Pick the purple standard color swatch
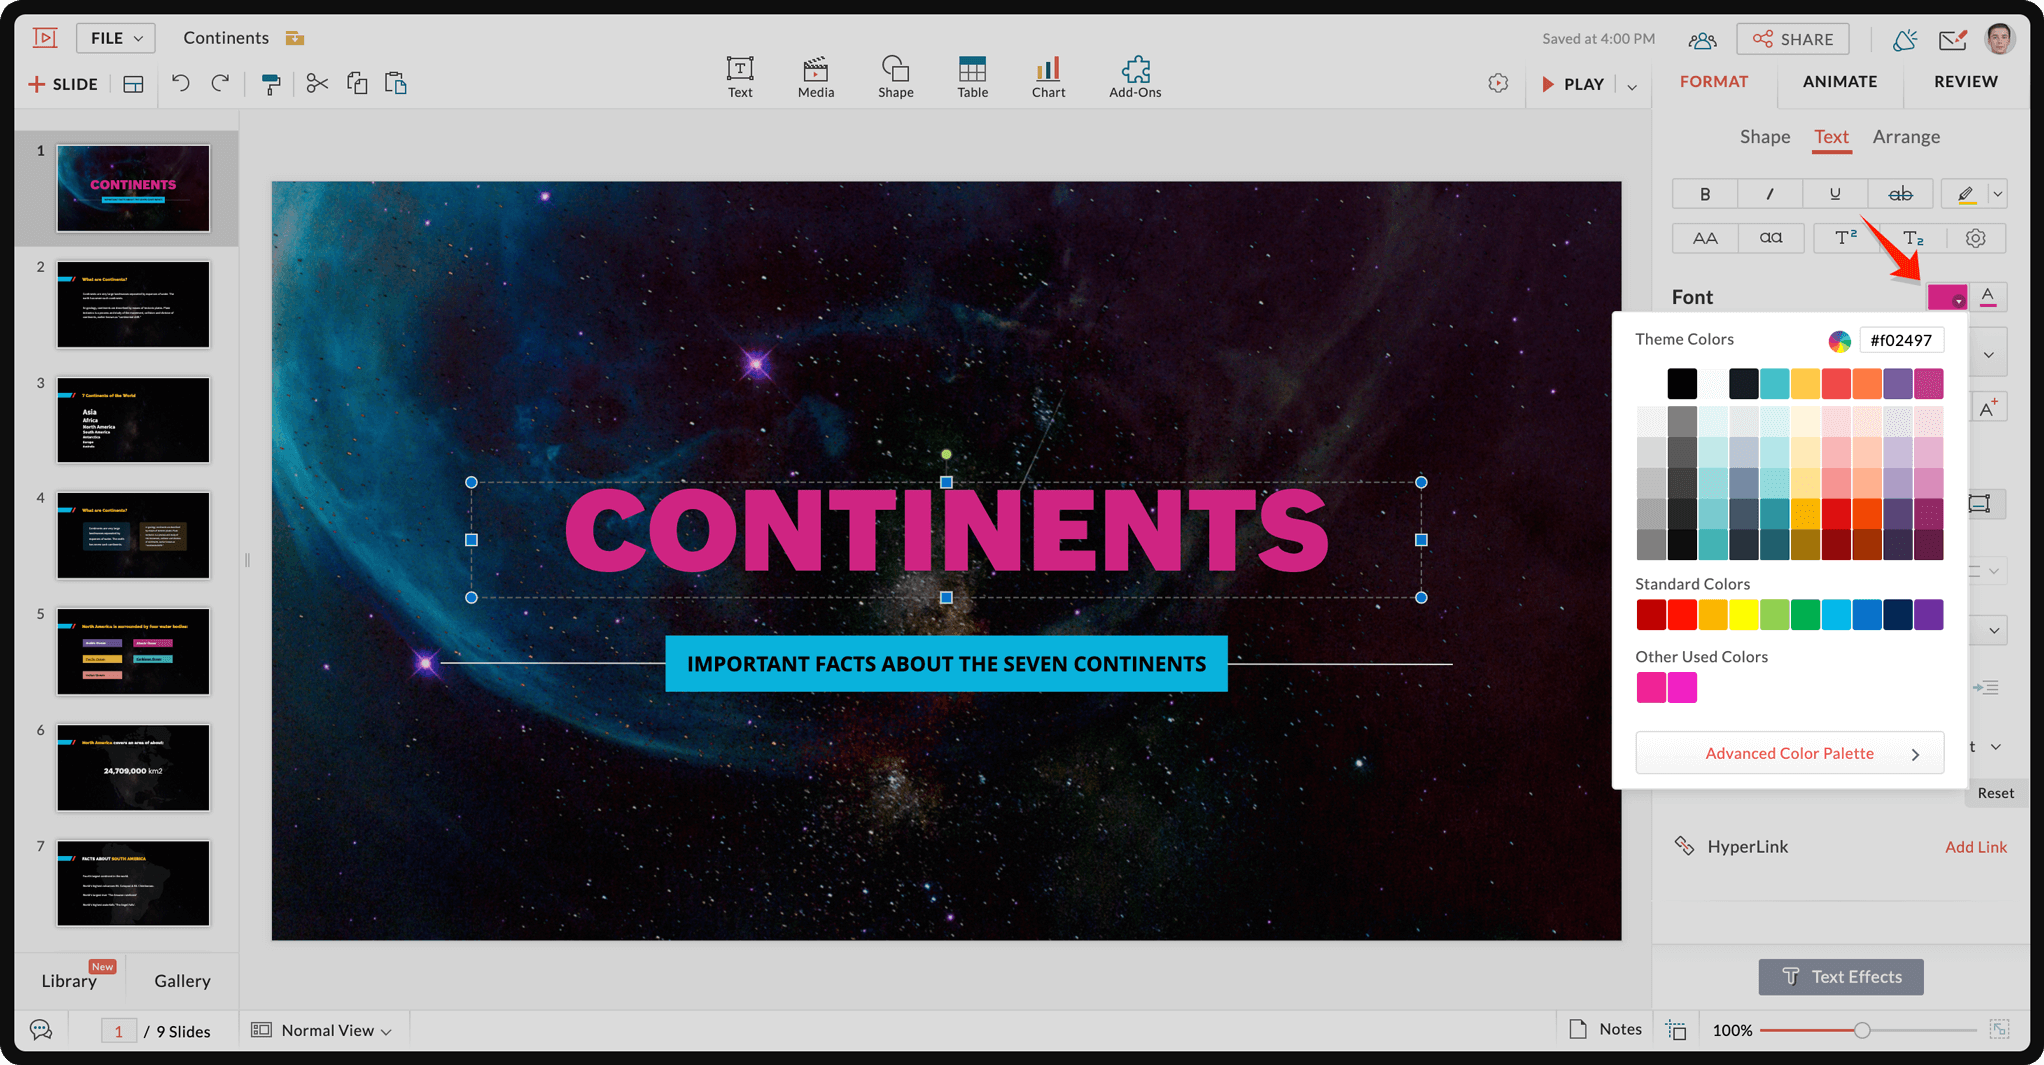Image resolution: width=2044 pixels, height=1065 pixels. pyautogui.click(x=1928, y=615)
